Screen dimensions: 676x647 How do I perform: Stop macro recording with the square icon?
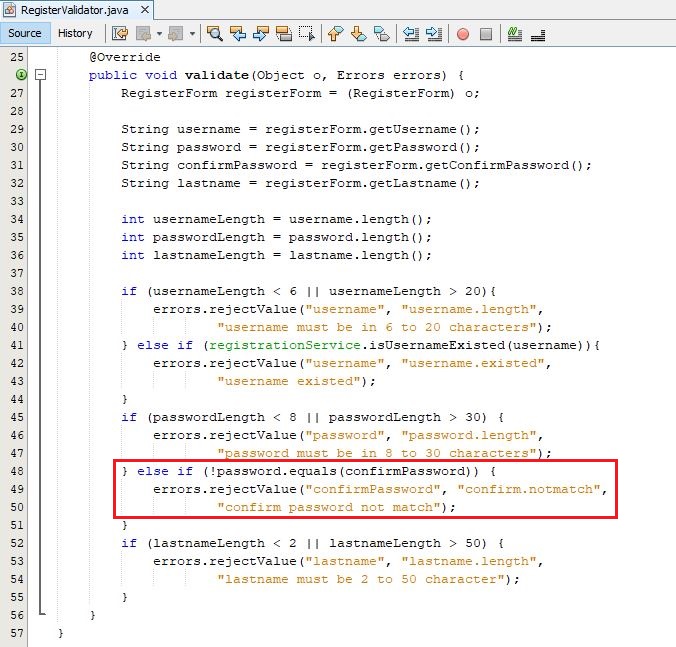pos(486,34)
